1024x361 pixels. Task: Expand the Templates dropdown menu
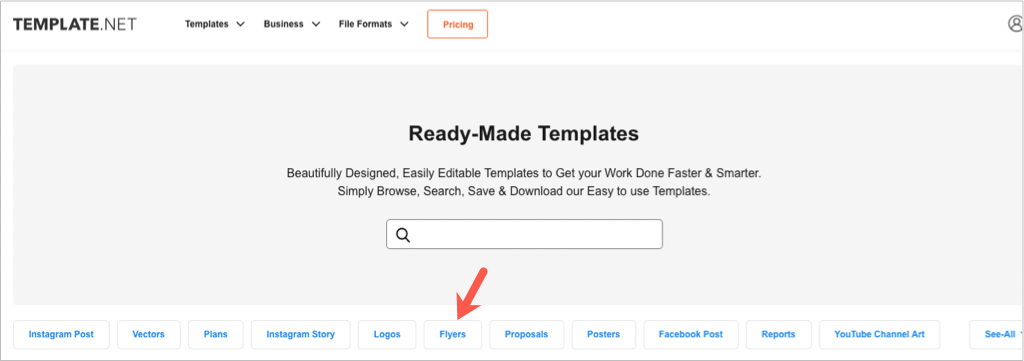coord(215,24)
